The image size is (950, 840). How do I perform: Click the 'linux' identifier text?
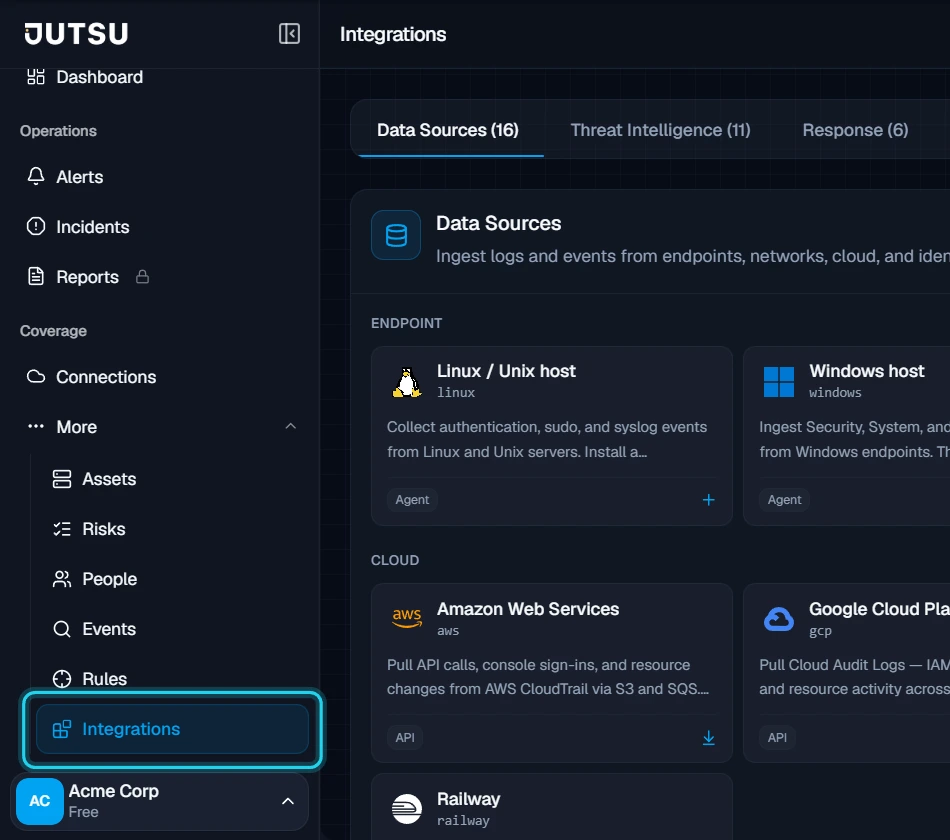[456, 393]
